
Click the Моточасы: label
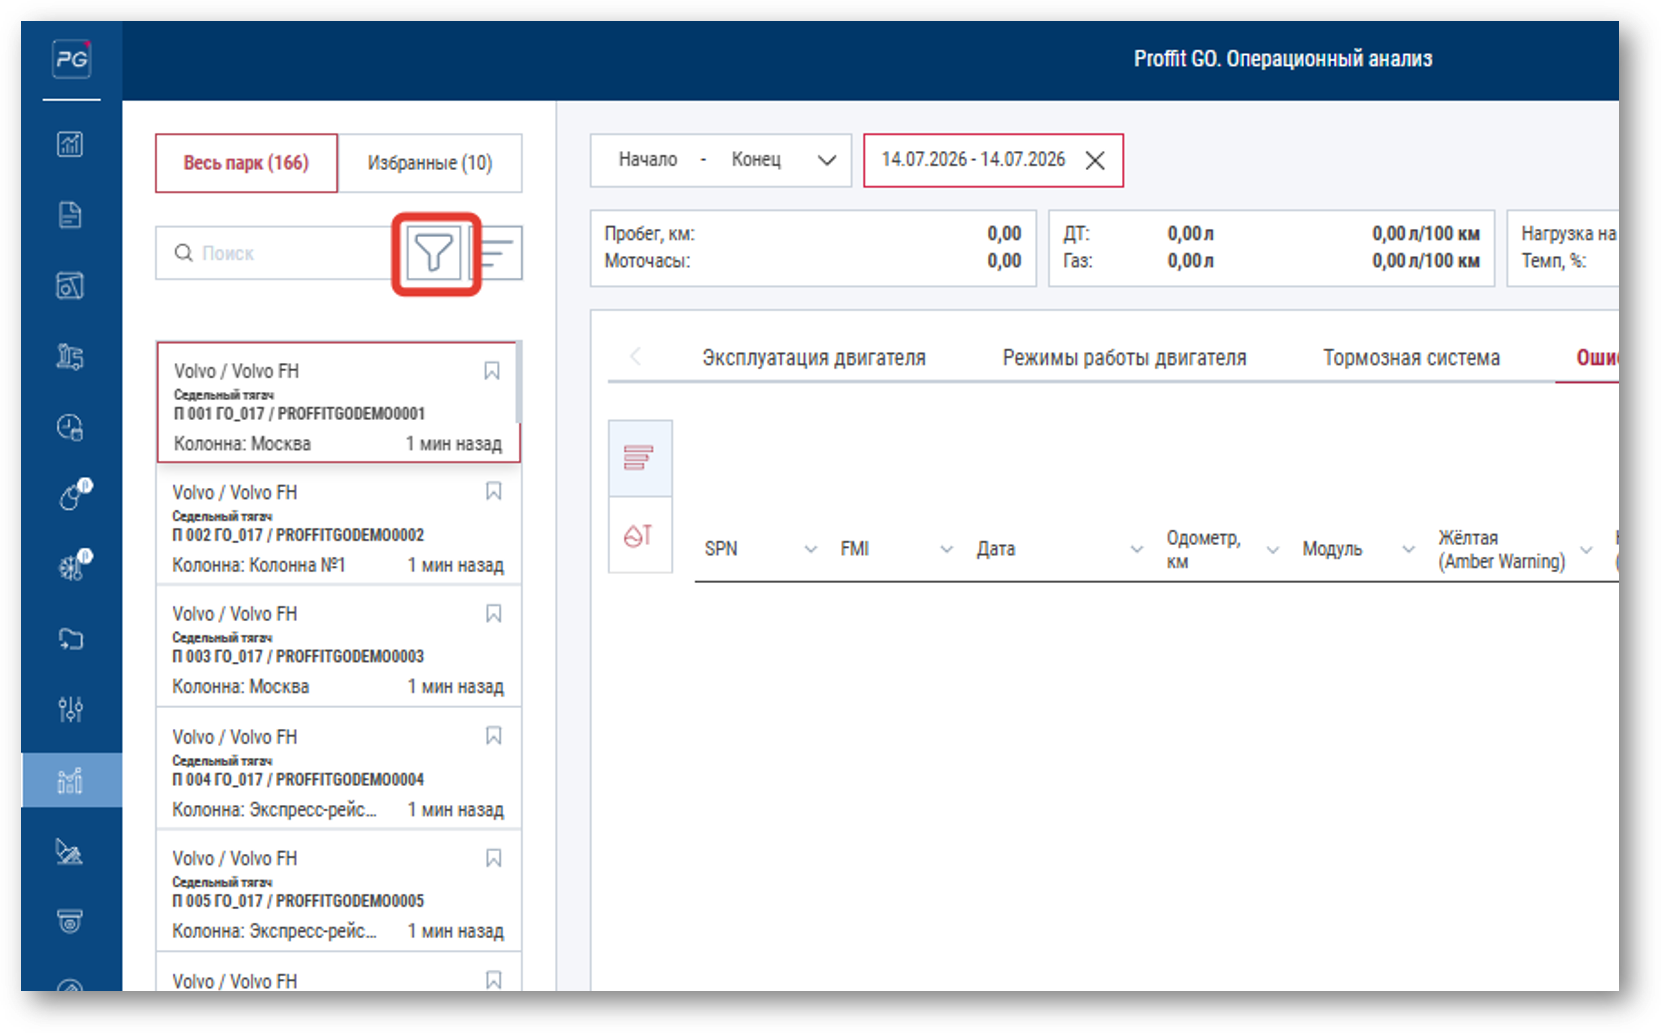(x=647, y=261)
